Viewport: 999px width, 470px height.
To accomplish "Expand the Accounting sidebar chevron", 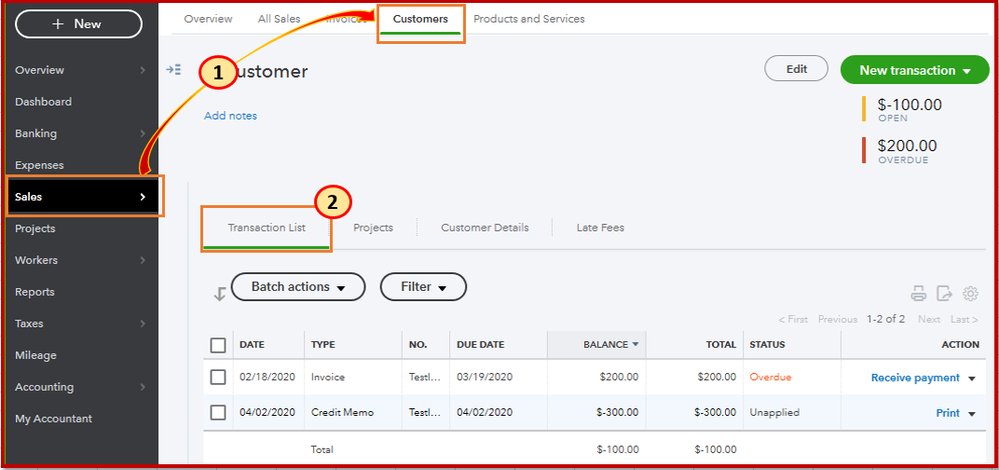I will (x=143, y=387).
